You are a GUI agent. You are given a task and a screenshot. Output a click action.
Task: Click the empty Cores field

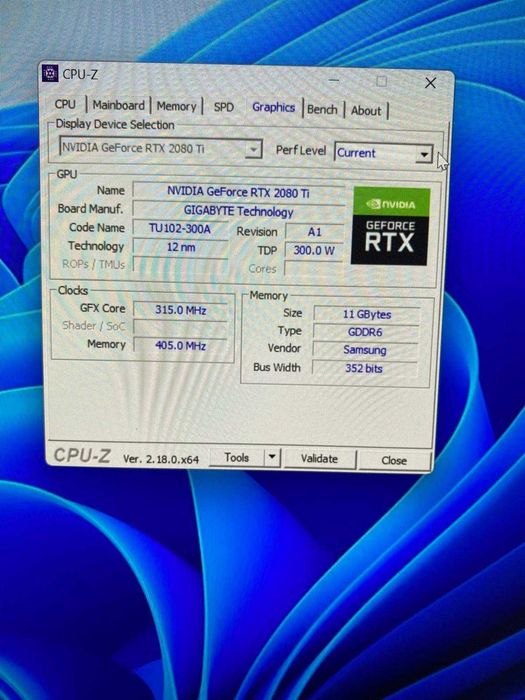314,268
